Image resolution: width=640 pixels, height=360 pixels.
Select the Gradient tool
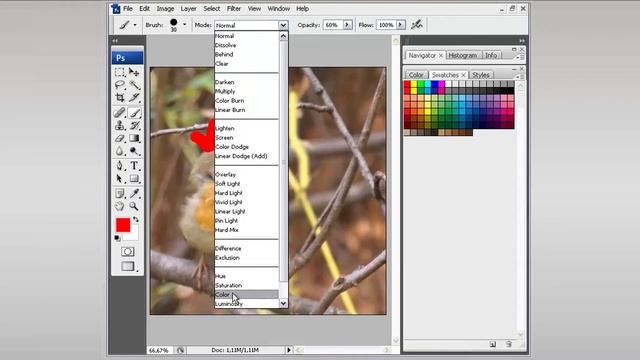tap(134, 138)
